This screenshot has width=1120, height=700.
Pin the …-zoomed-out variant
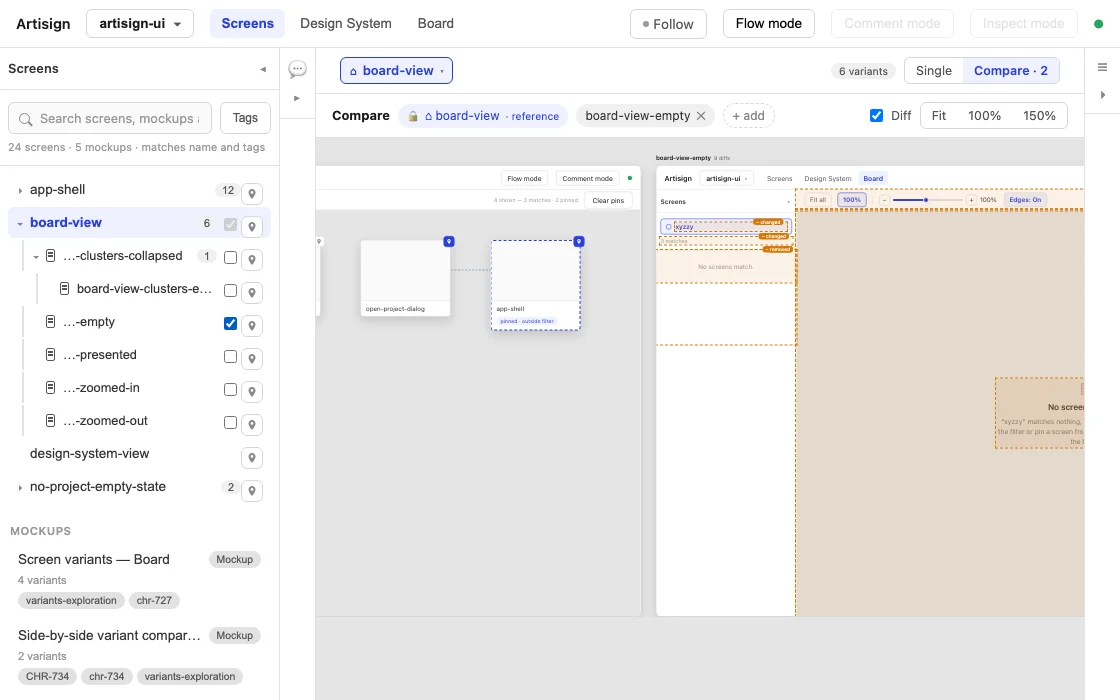(251, 424)
